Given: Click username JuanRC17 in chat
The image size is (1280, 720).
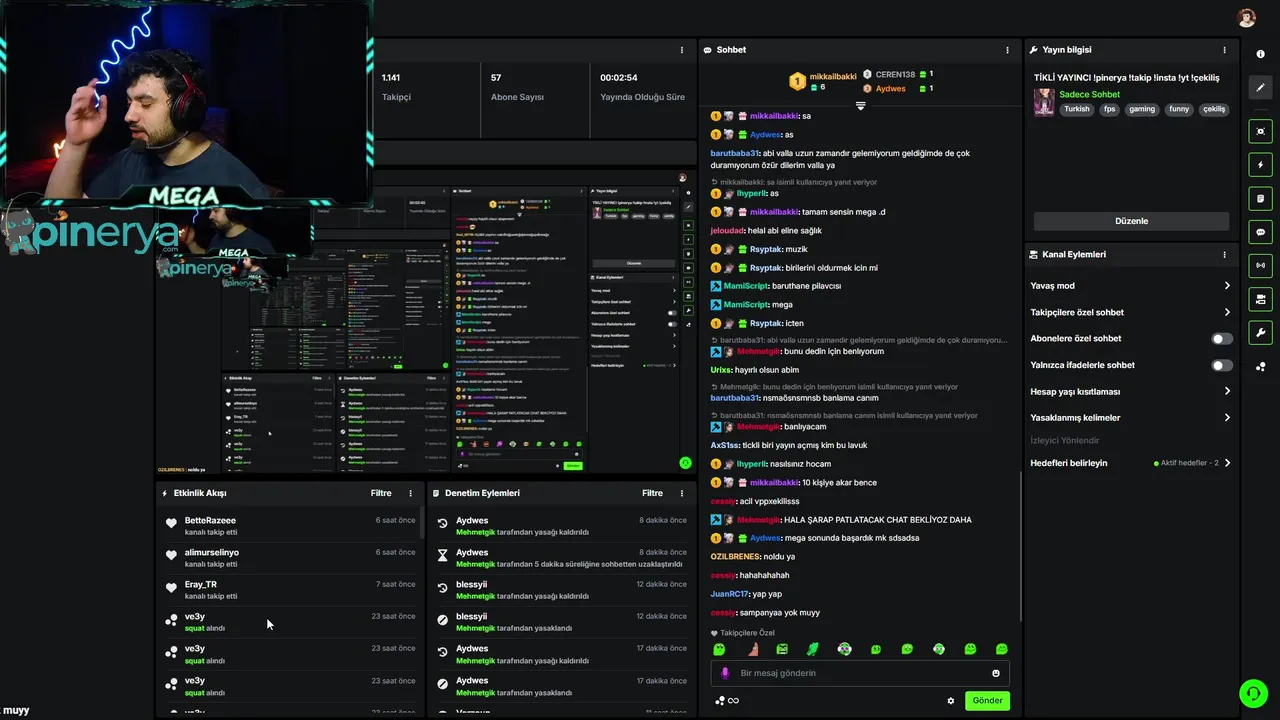Looking at the screenshot, I should point(730,594).
